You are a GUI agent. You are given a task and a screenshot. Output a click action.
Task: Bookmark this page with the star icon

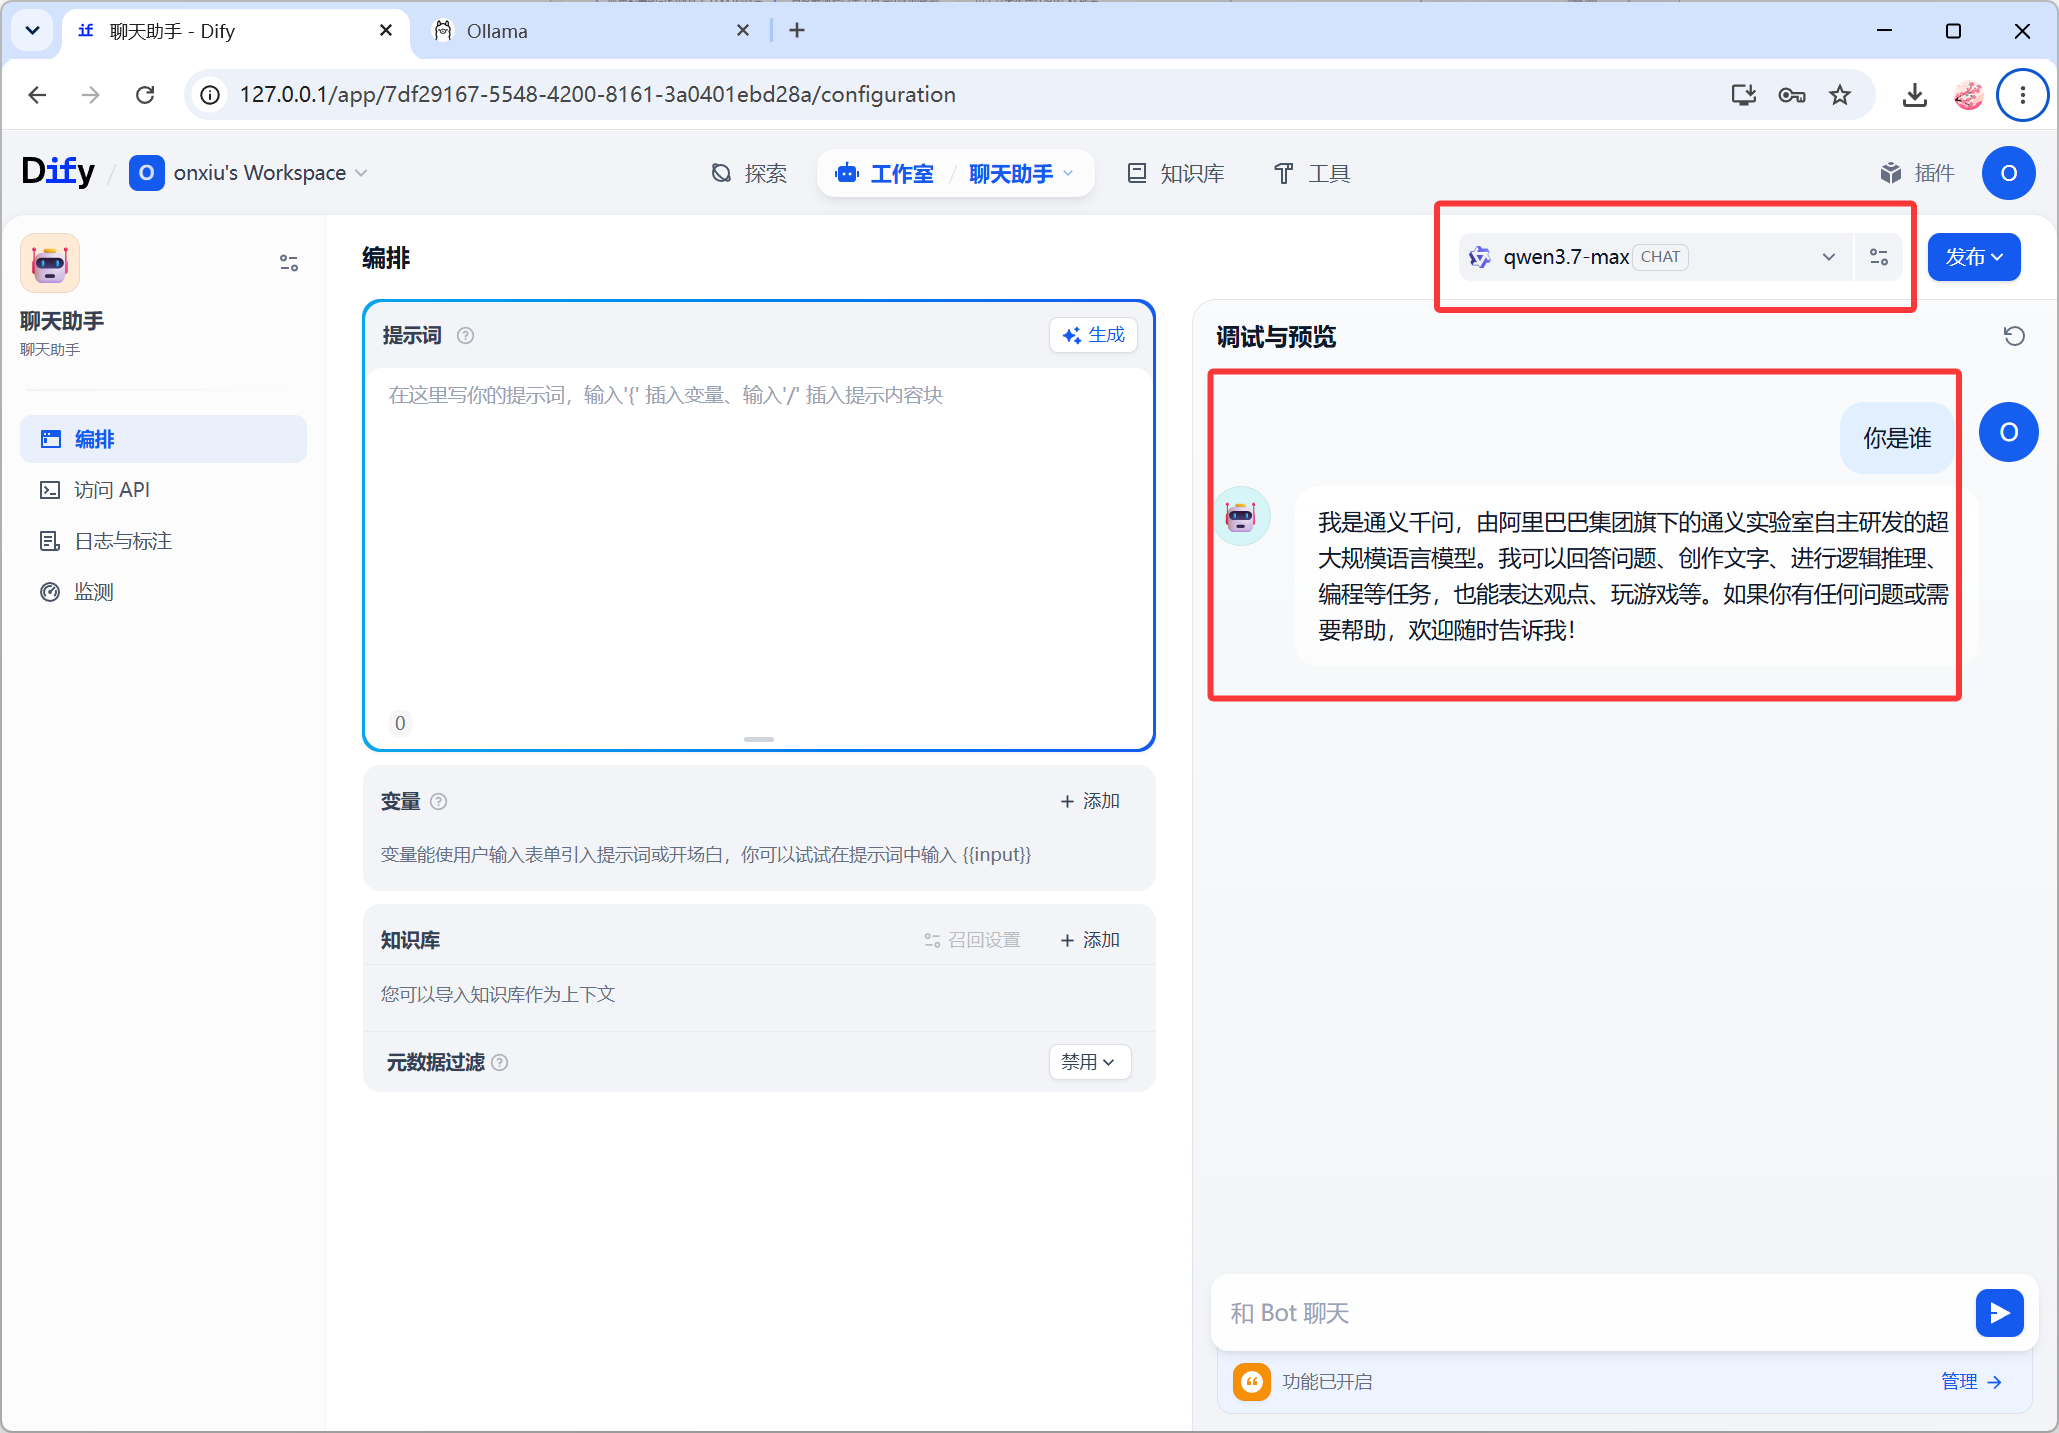1840,94
